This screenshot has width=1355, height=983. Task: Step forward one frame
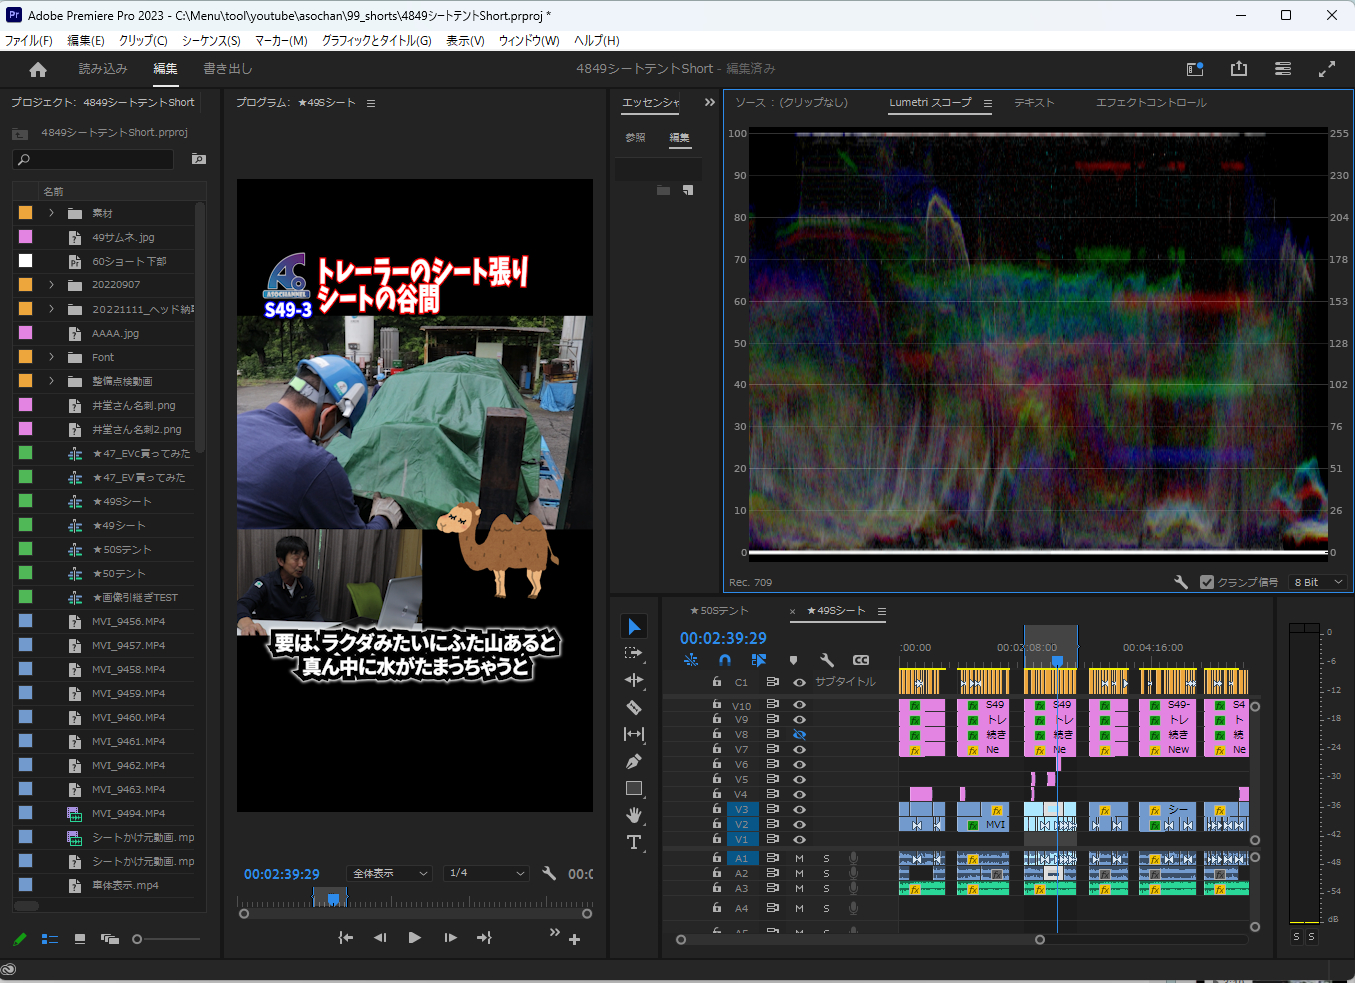pos(450,937)
